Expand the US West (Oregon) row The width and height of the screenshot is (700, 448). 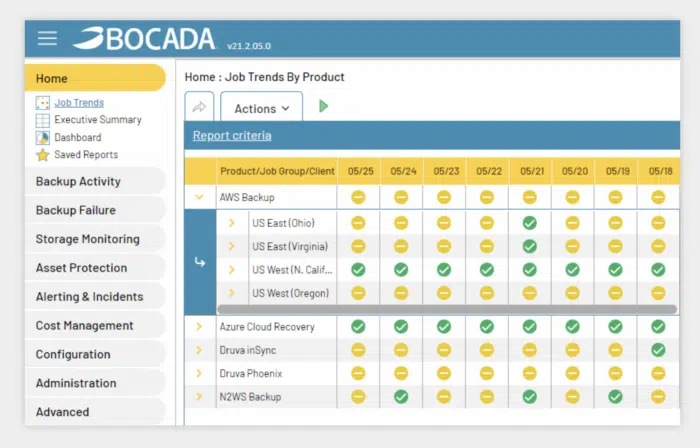point(232,293)
